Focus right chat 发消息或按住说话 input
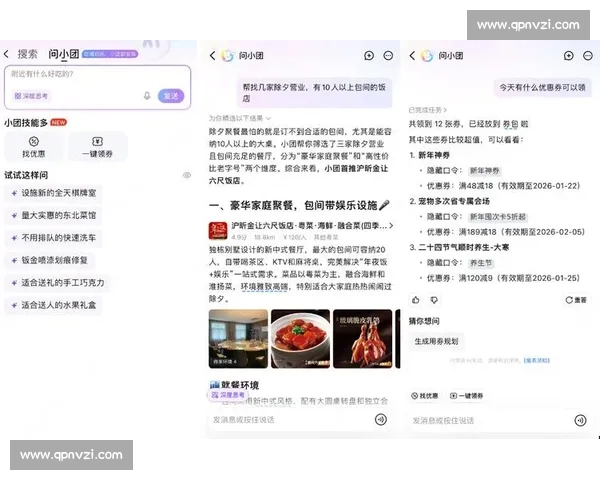This screenshot has width=600, height=480. point(490,421)
